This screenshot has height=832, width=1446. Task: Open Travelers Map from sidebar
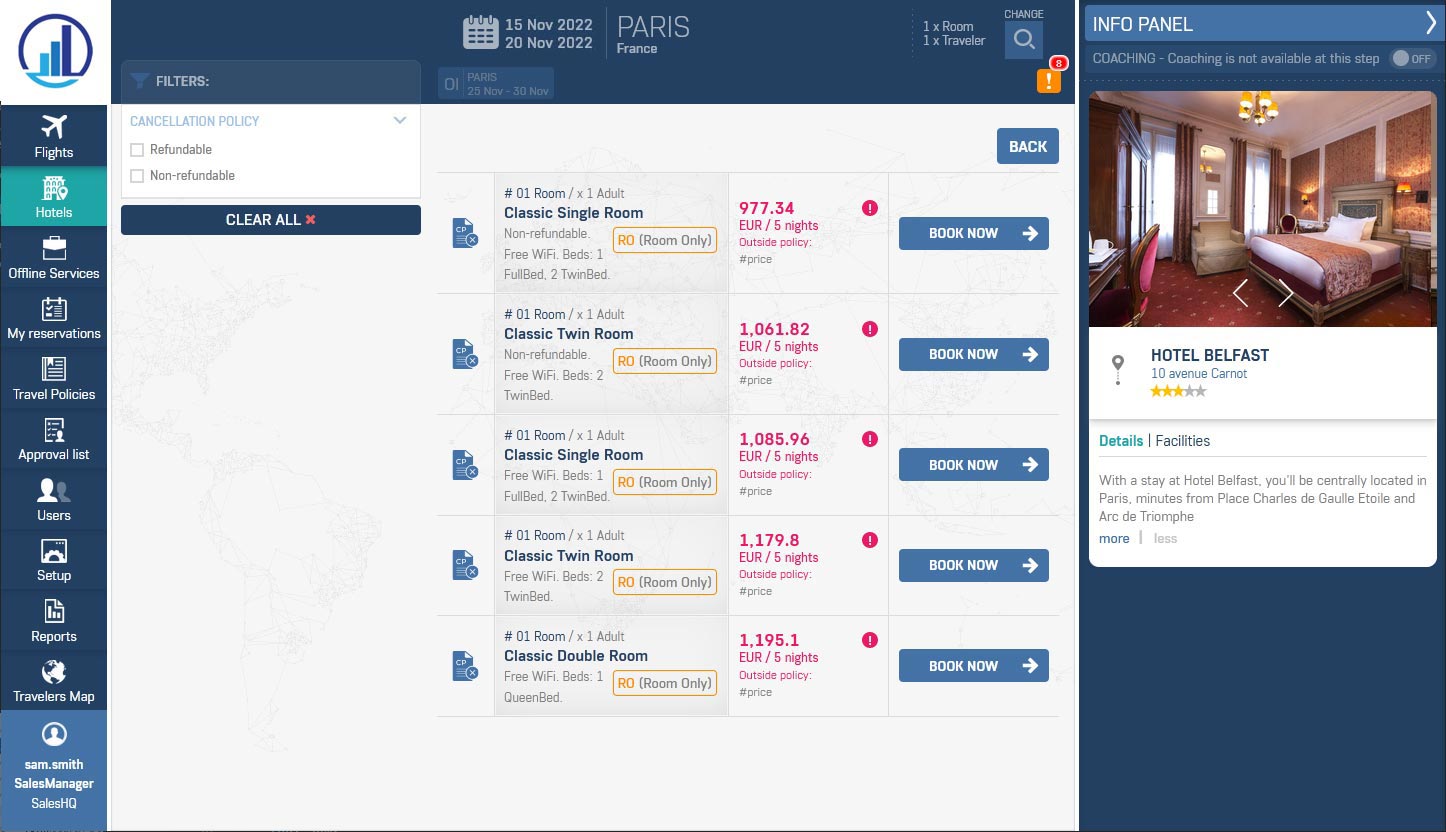coord(54,680)
